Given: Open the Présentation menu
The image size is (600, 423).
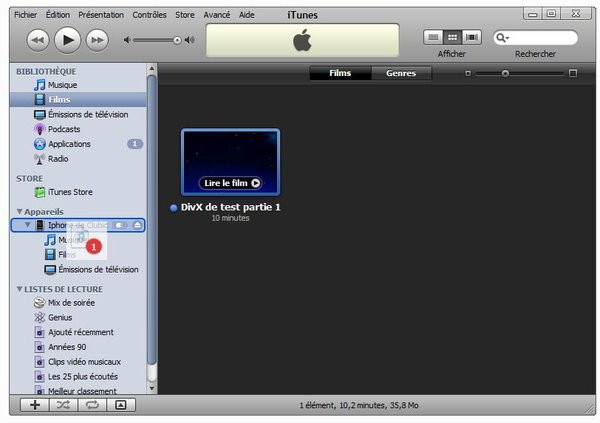Looking at the screenshot, I should tap(101, 15).
